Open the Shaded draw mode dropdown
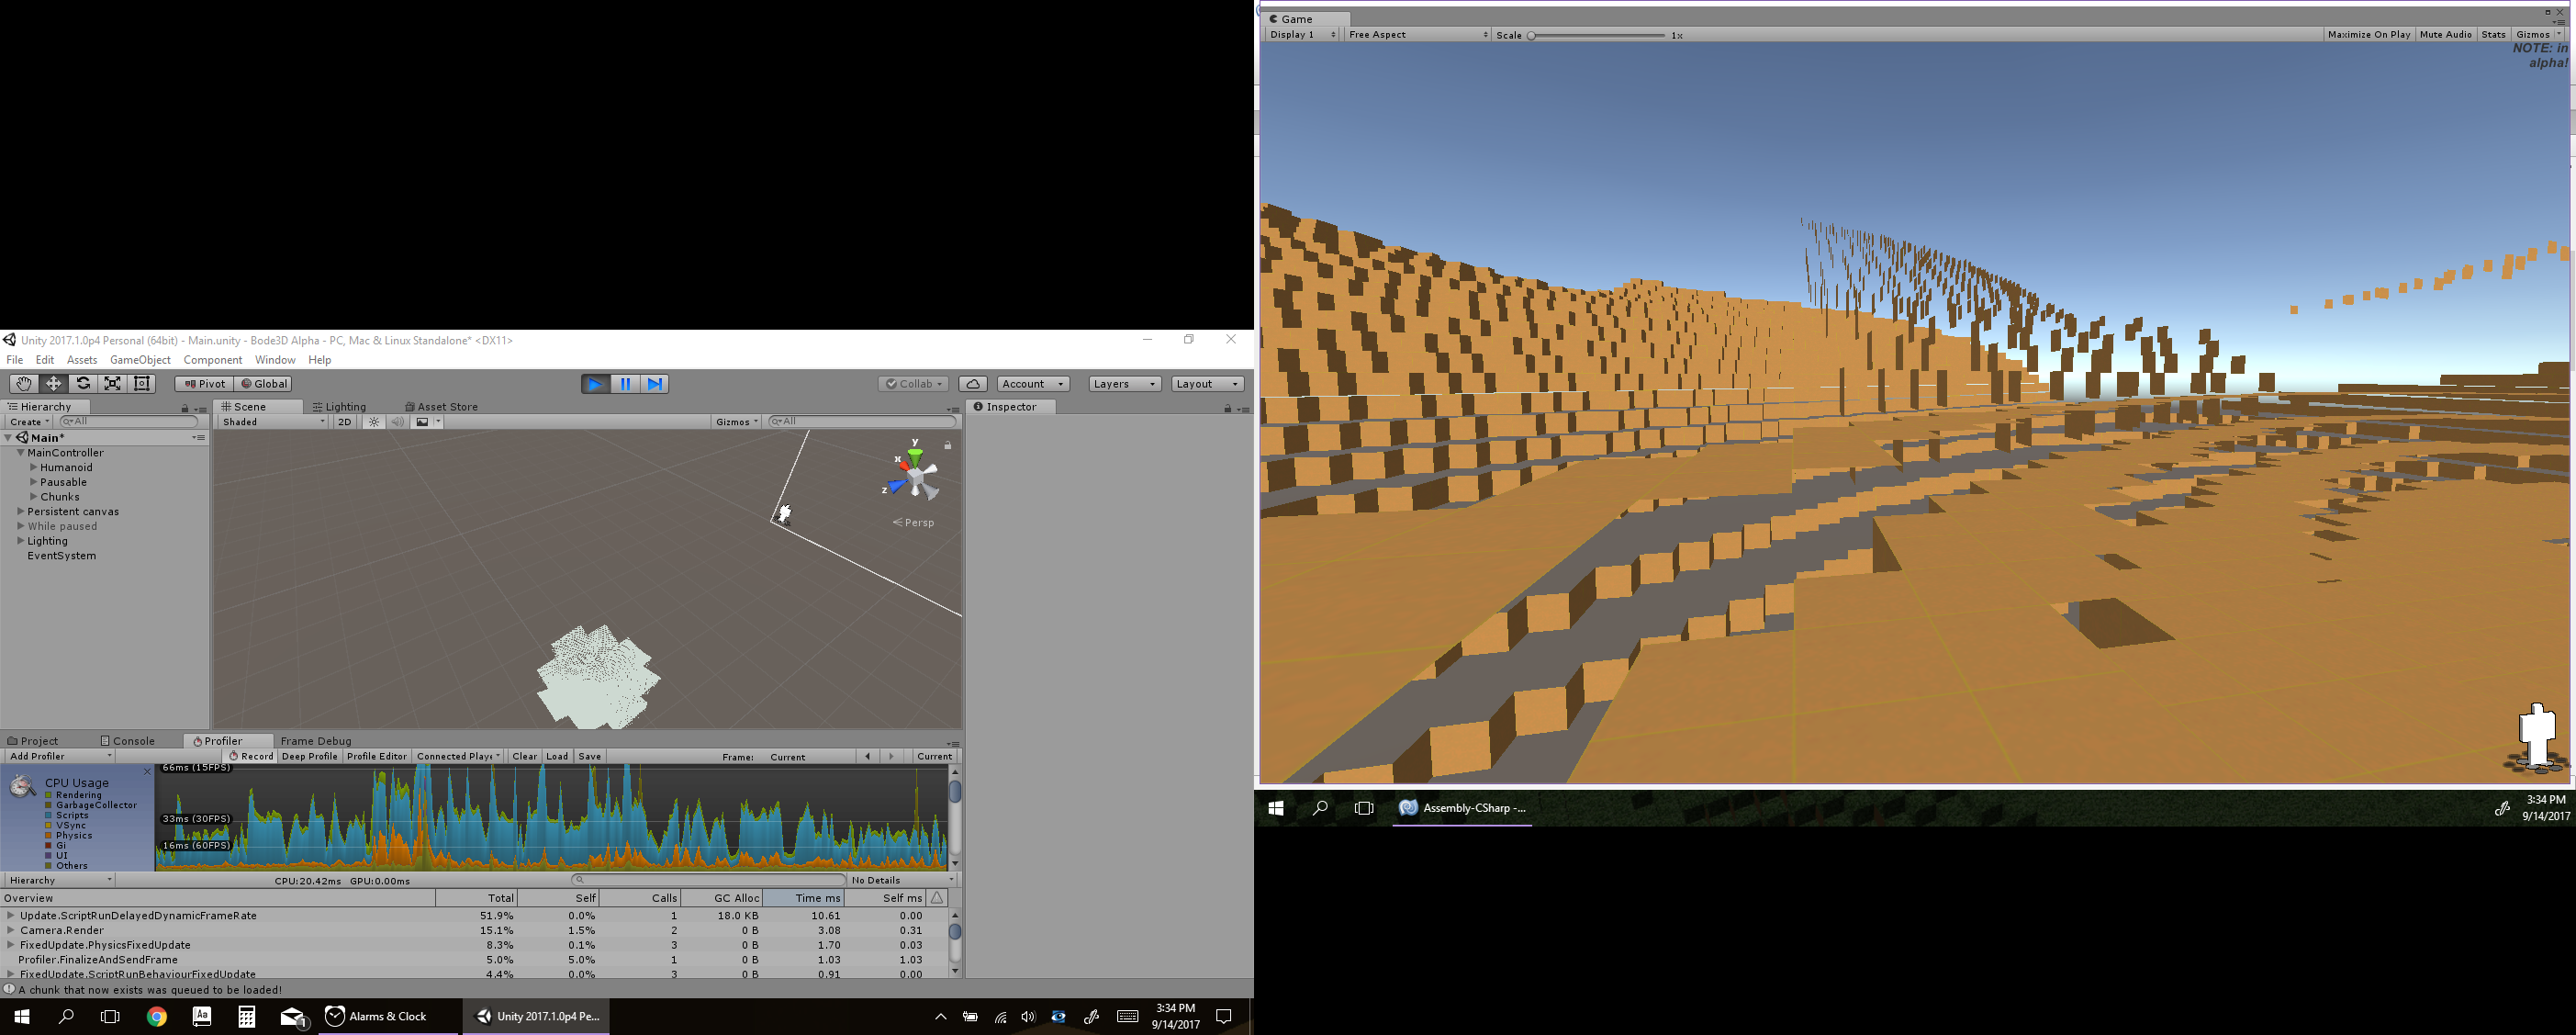This screenshot has height=1035, width=2576. click(x=273, y=422)
